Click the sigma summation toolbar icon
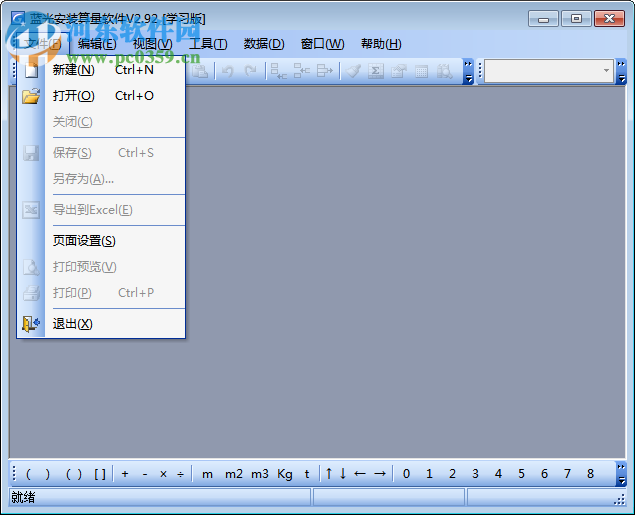635x515 pixels. [x=376, y=71]
